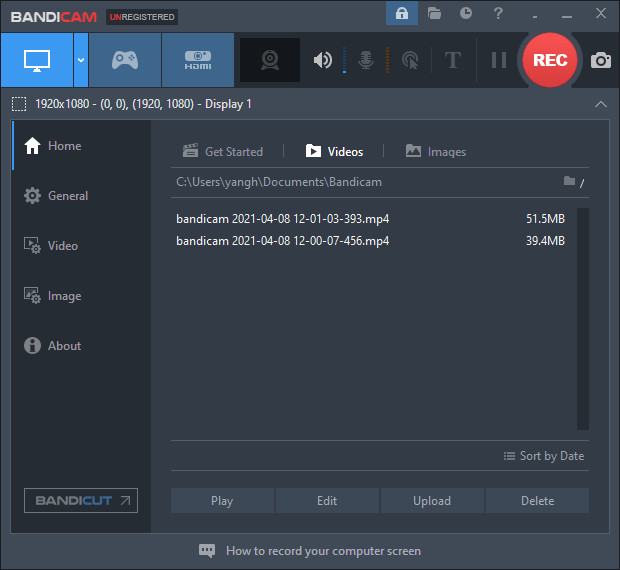Image resolution: width=620 pixels, height=570 pixels.
Task: Toggle mouse cursor effects icon
Action: coord(410,60)
